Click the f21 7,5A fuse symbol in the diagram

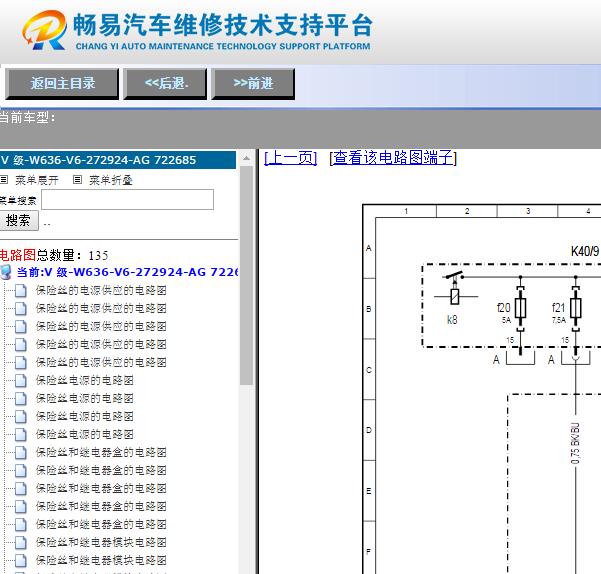pyautogui.click(x=575, y=308)
